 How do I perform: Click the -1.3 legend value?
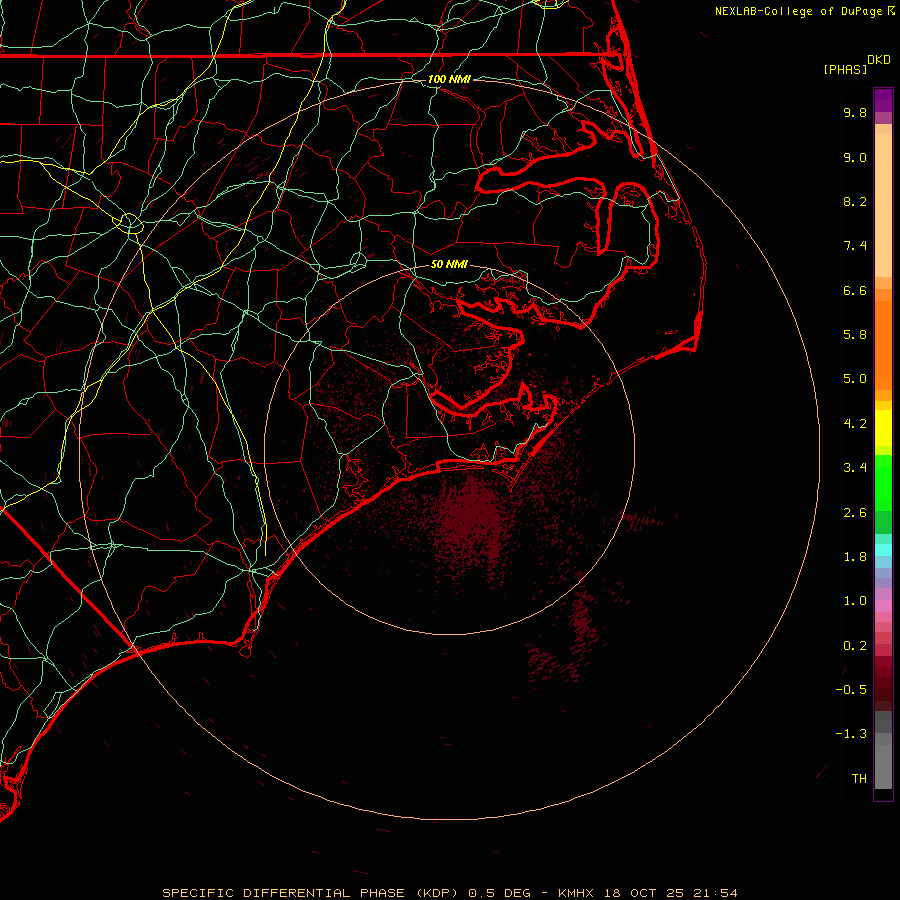(x=851, y=734)
